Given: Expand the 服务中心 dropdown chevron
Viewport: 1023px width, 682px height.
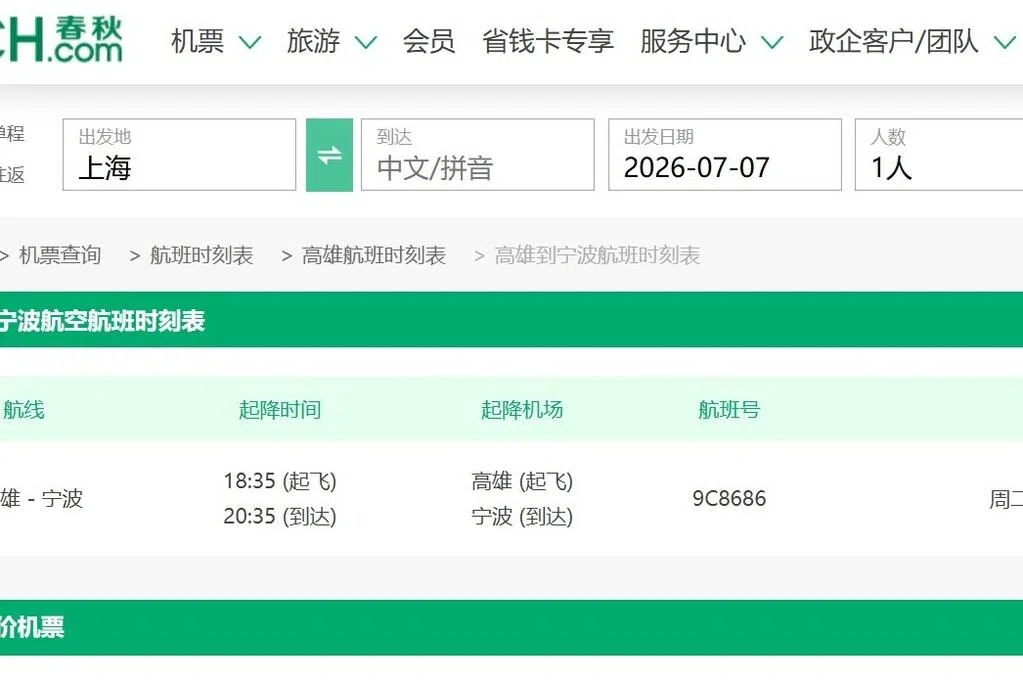Looking at the screenshot, I should 772,43.
